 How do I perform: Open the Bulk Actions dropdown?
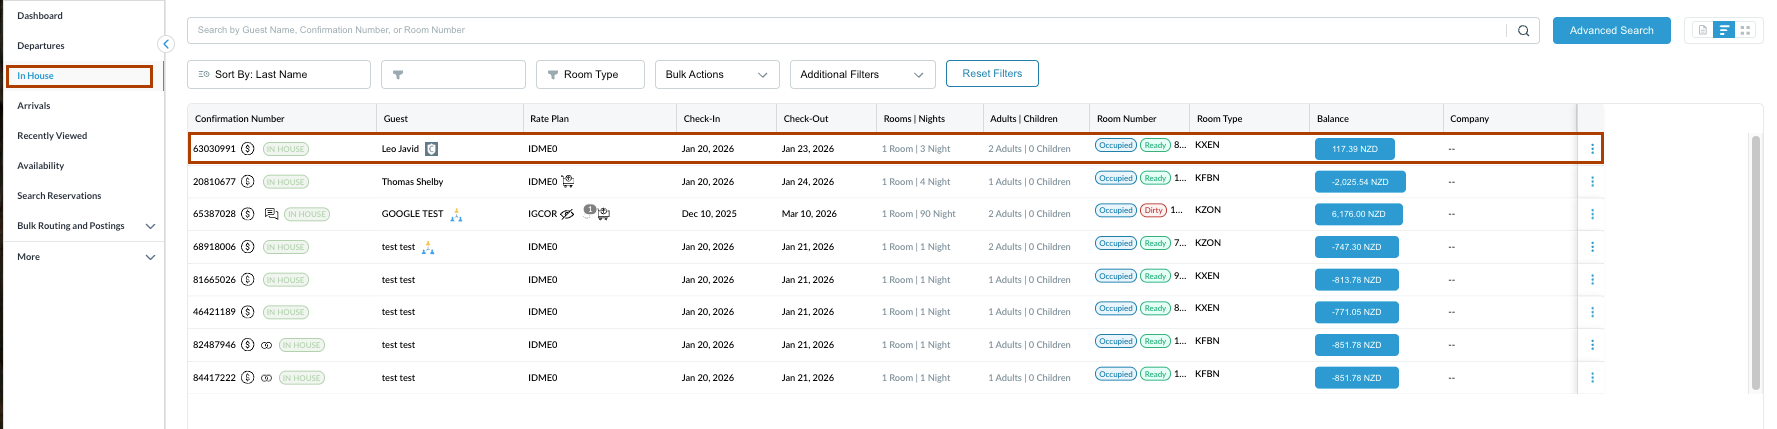[717, 75]
